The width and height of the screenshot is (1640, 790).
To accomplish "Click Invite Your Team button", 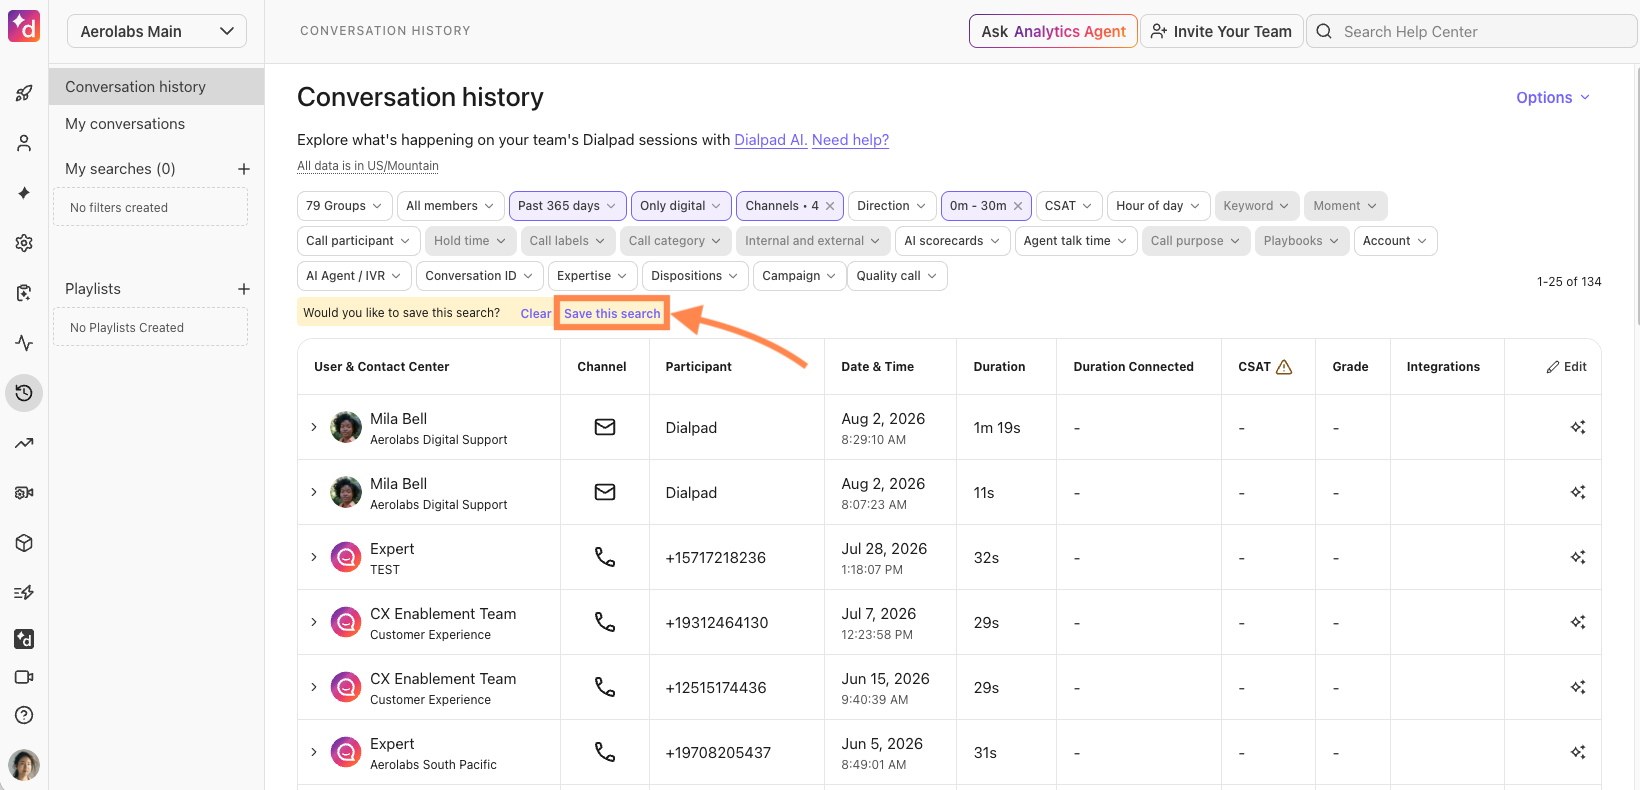I will pos(1221,31).
